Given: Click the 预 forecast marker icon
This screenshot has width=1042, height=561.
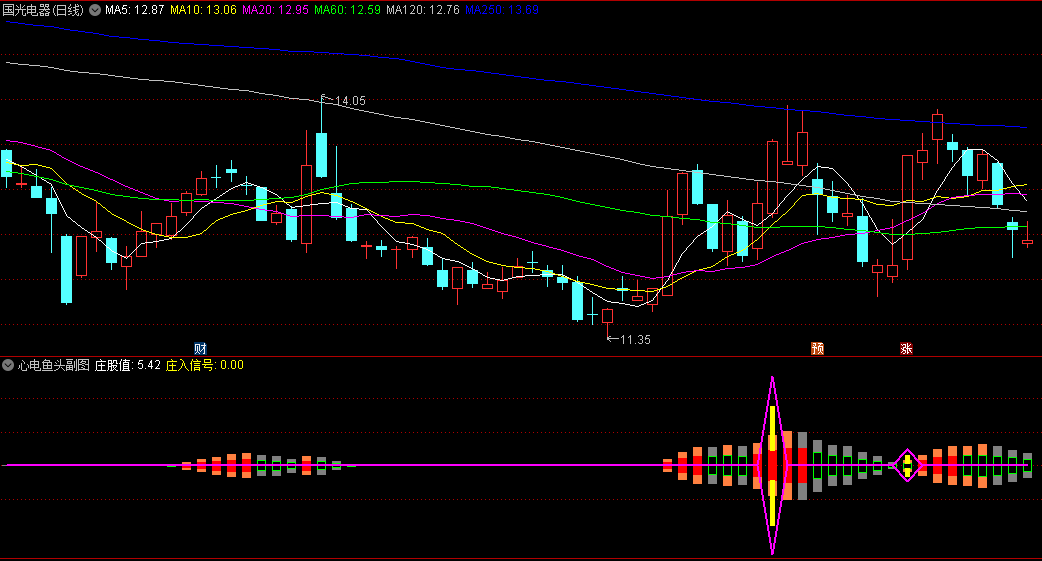Looking at the screenshot, I should [x=817, y=348].
